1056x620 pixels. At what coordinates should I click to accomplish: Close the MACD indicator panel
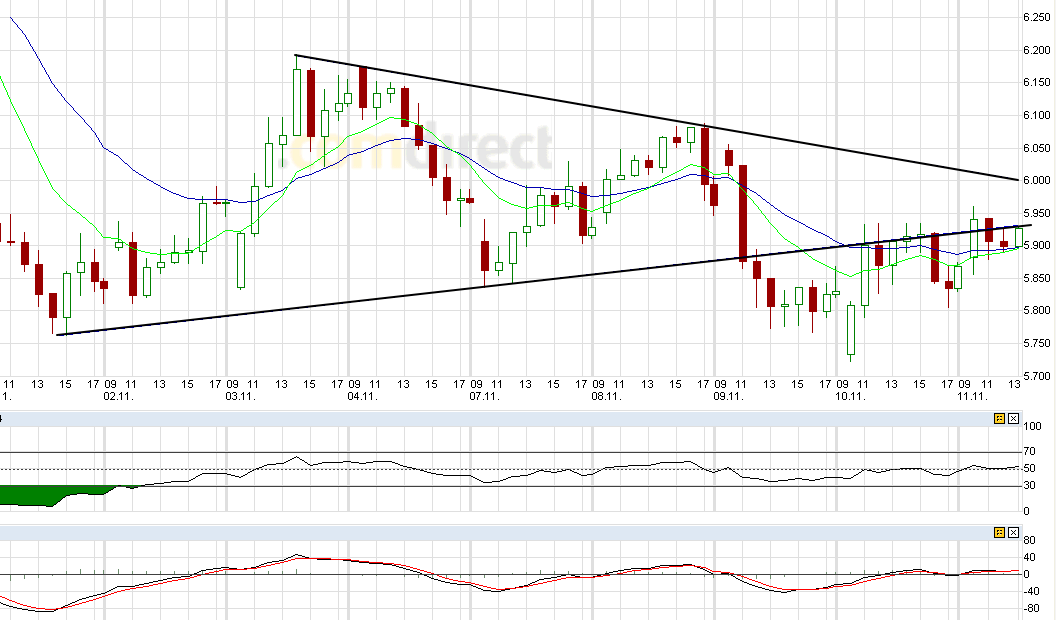click(x=1012, y=533)
